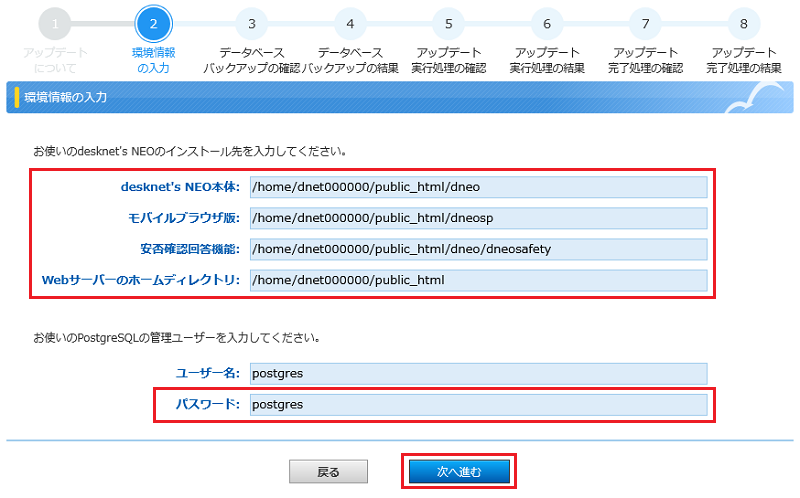This screenshot has width=800, height=498.
Task: Click the Webサーバーのホームディレクトリ label
Action: (x=141, y=280)
